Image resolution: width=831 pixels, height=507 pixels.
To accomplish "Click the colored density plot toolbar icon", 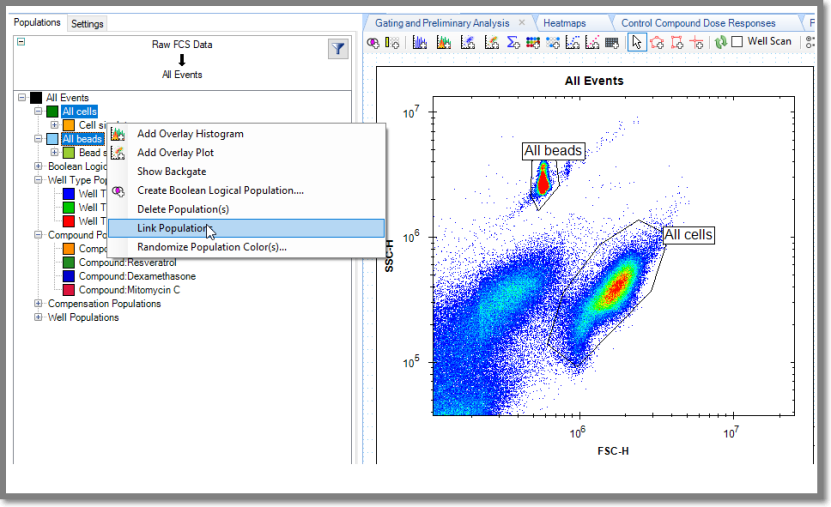I will 491,42.
